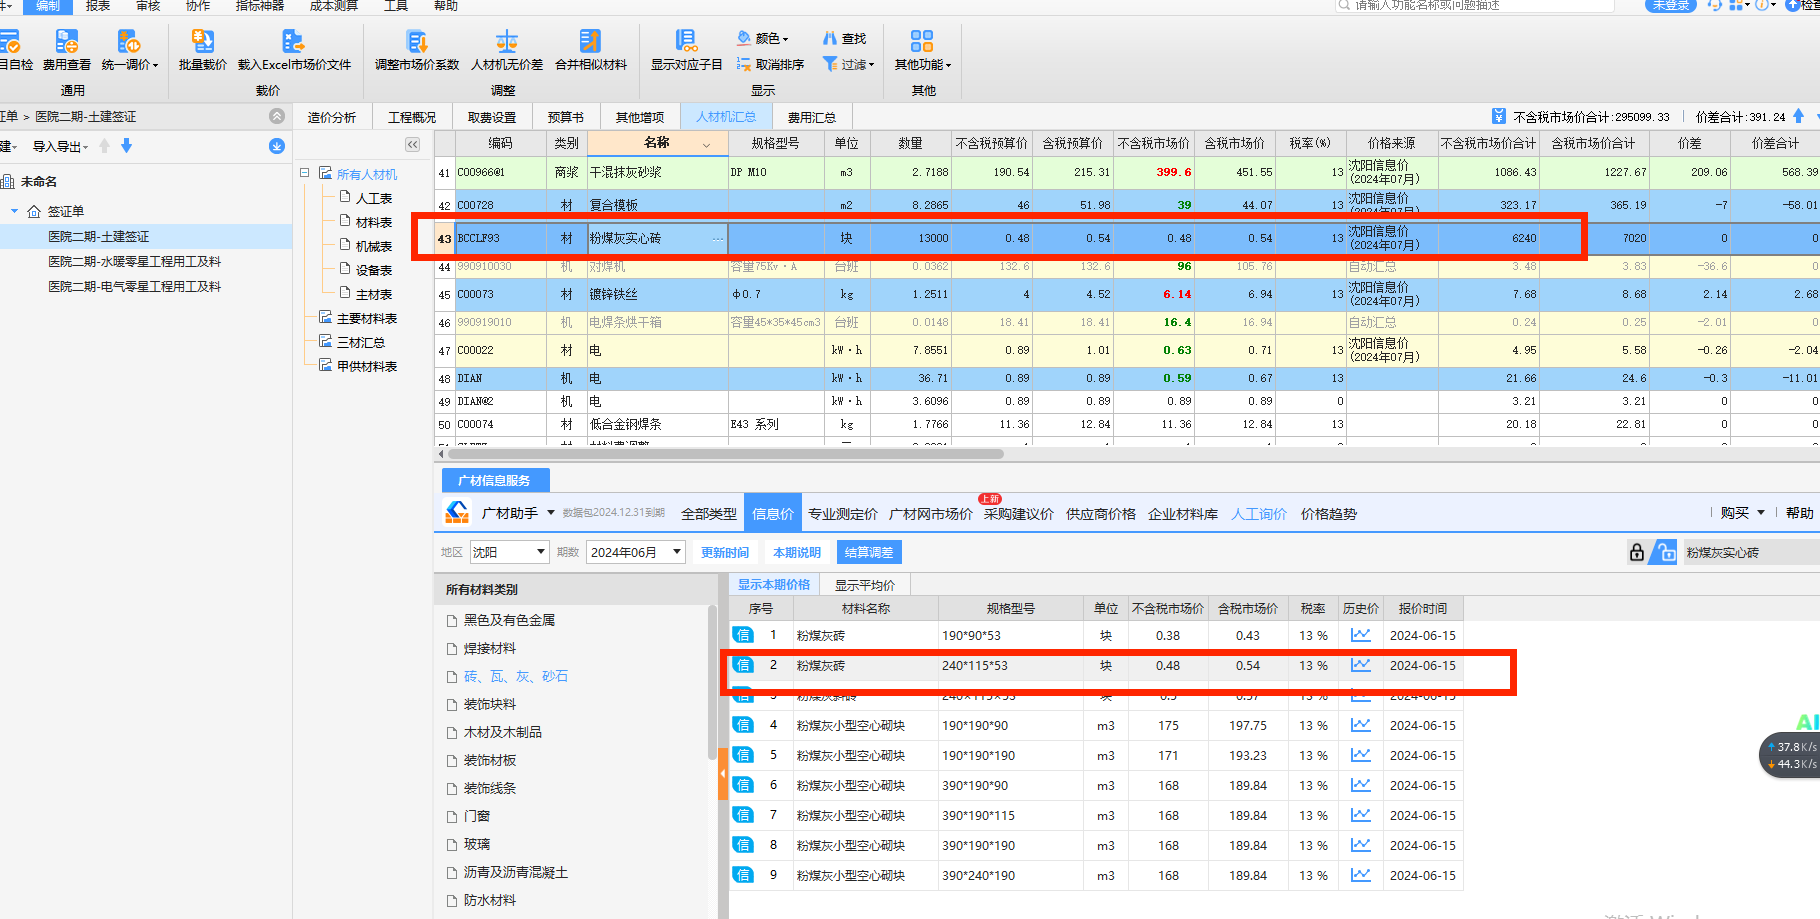The image size is (1820, 919).
Task: Open history chart for 190*190*90 block row
Action: click(1361, 725)
